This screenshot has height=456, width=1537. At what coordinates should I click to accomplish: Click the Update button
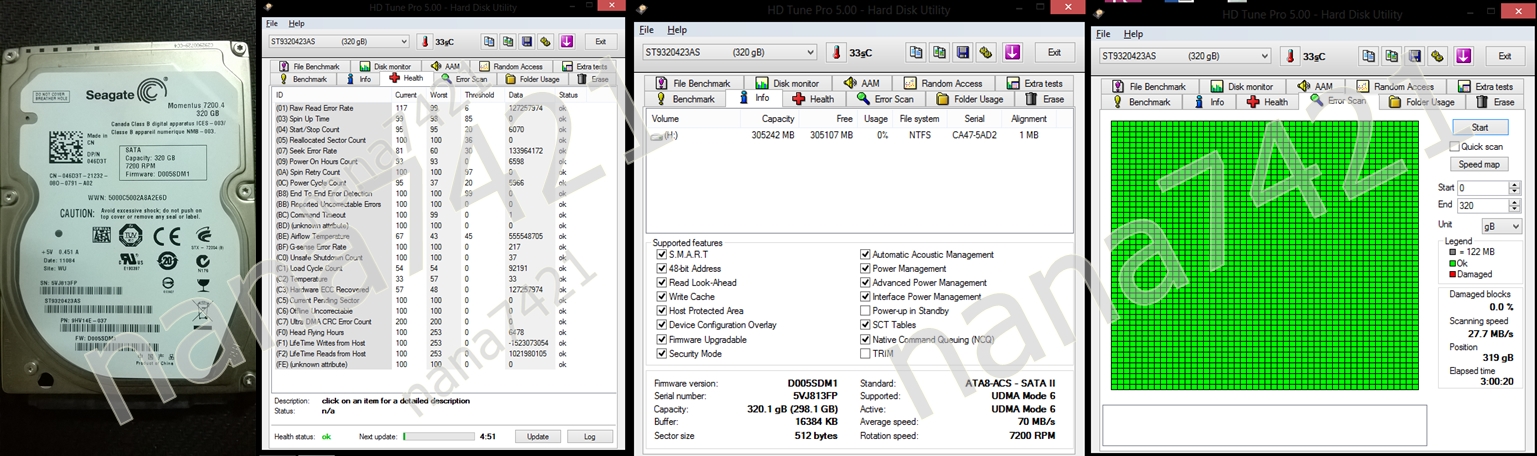(x=538, y=436)
